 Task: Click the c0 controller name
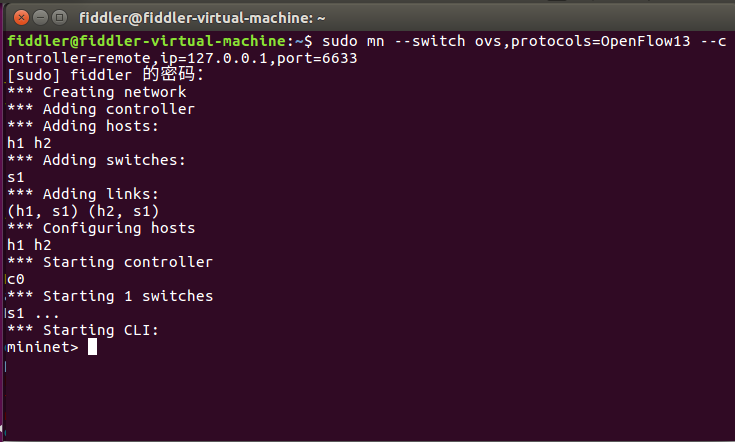(15, 279)
